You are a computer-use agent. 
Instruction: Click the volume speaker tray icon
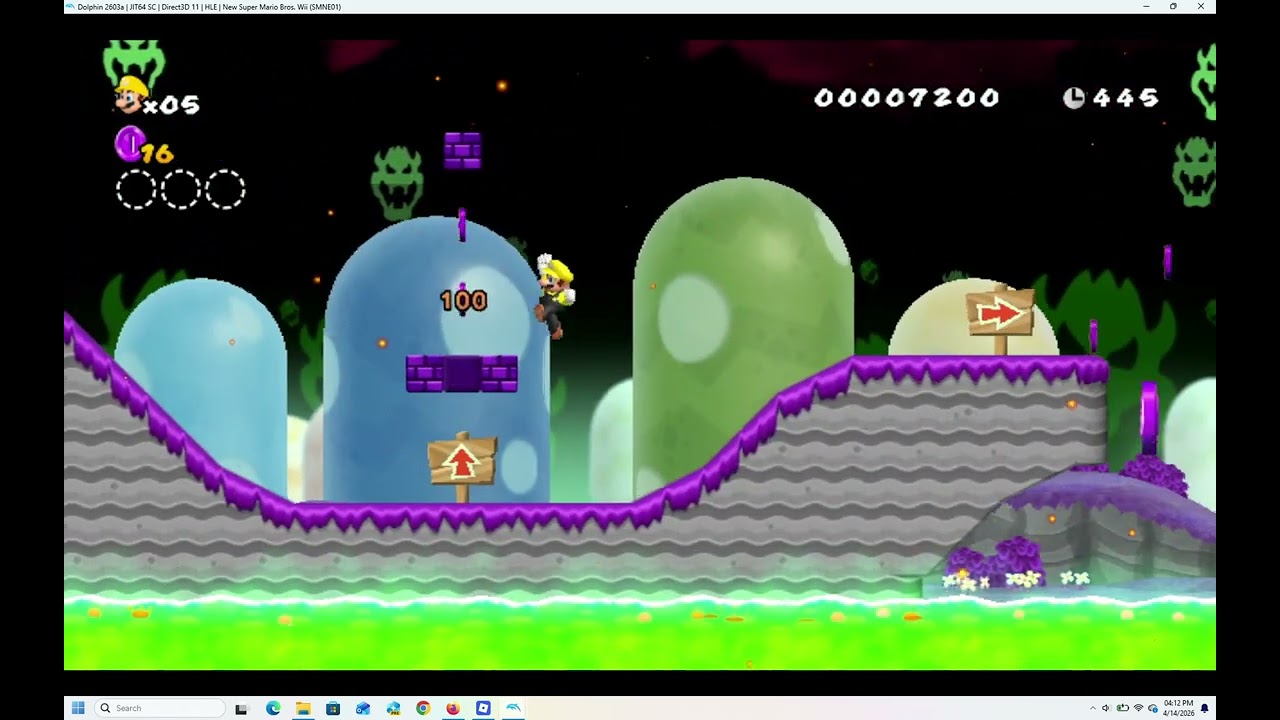1106,708
